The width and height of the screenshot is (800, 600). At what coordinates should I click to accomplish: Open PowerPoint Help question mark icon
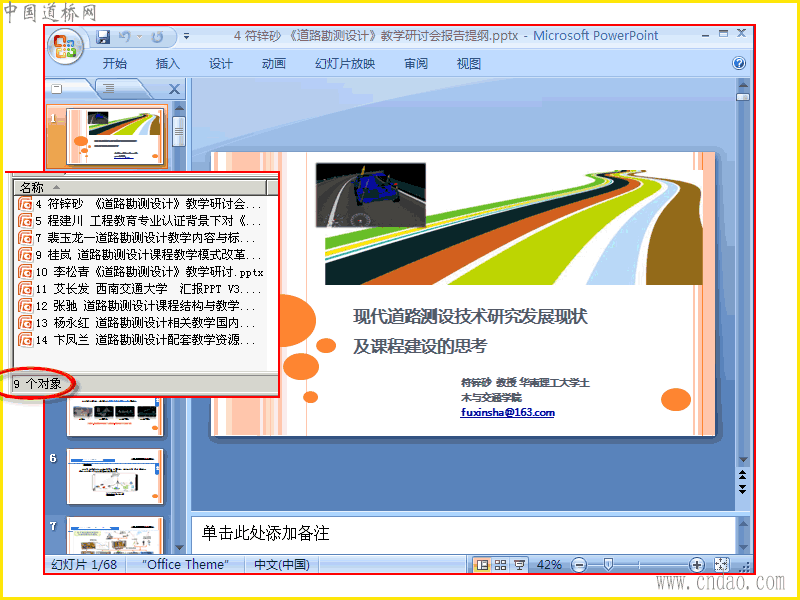[739, 63]
